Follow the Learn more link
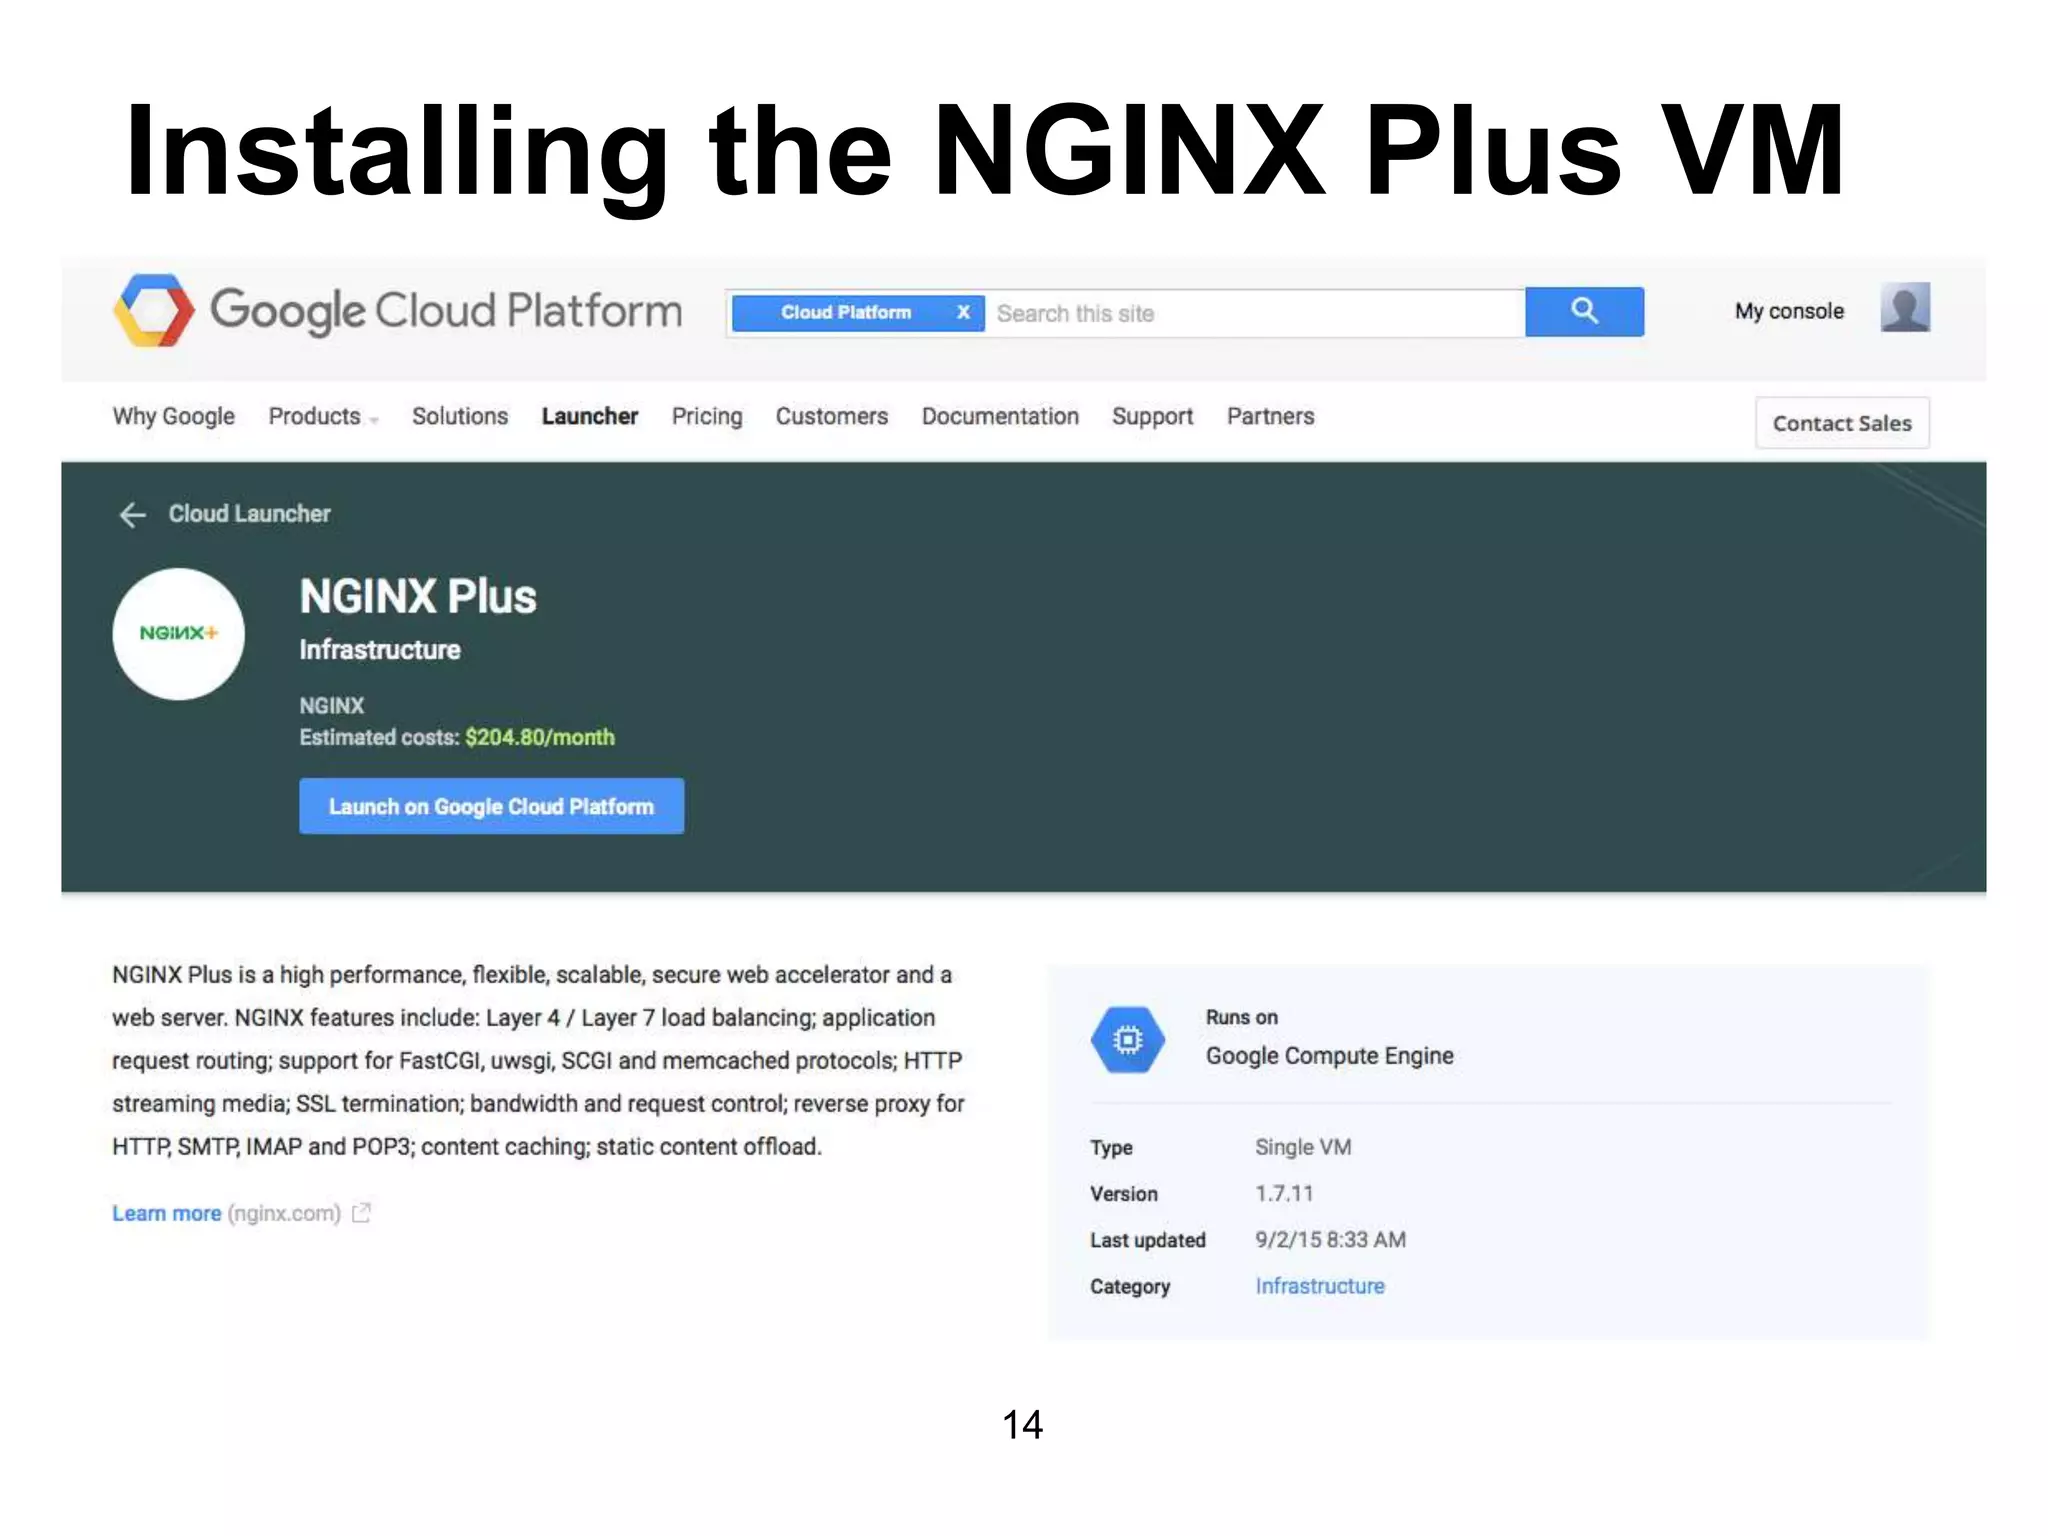Screen dimensions: 2048x1536 pos(166,1213)
